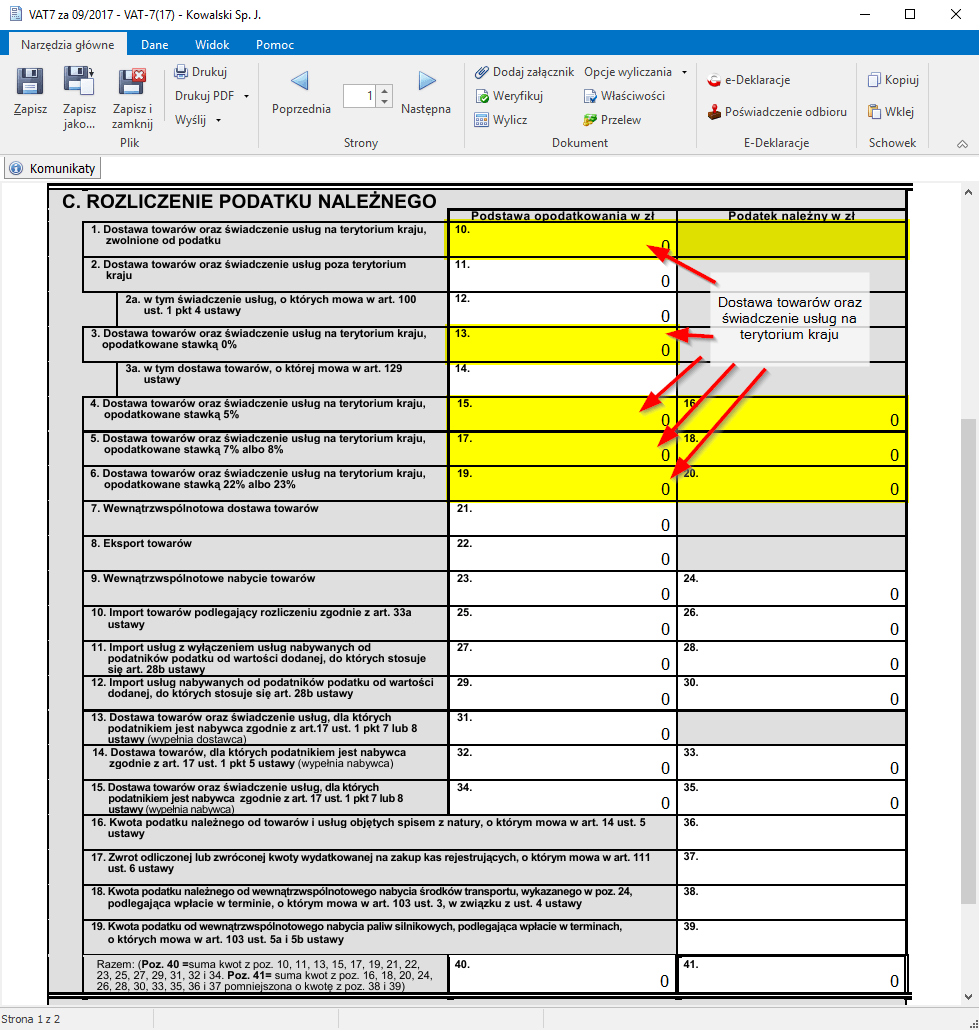Go to the Poprzednia page arrow

click(300, 83)
